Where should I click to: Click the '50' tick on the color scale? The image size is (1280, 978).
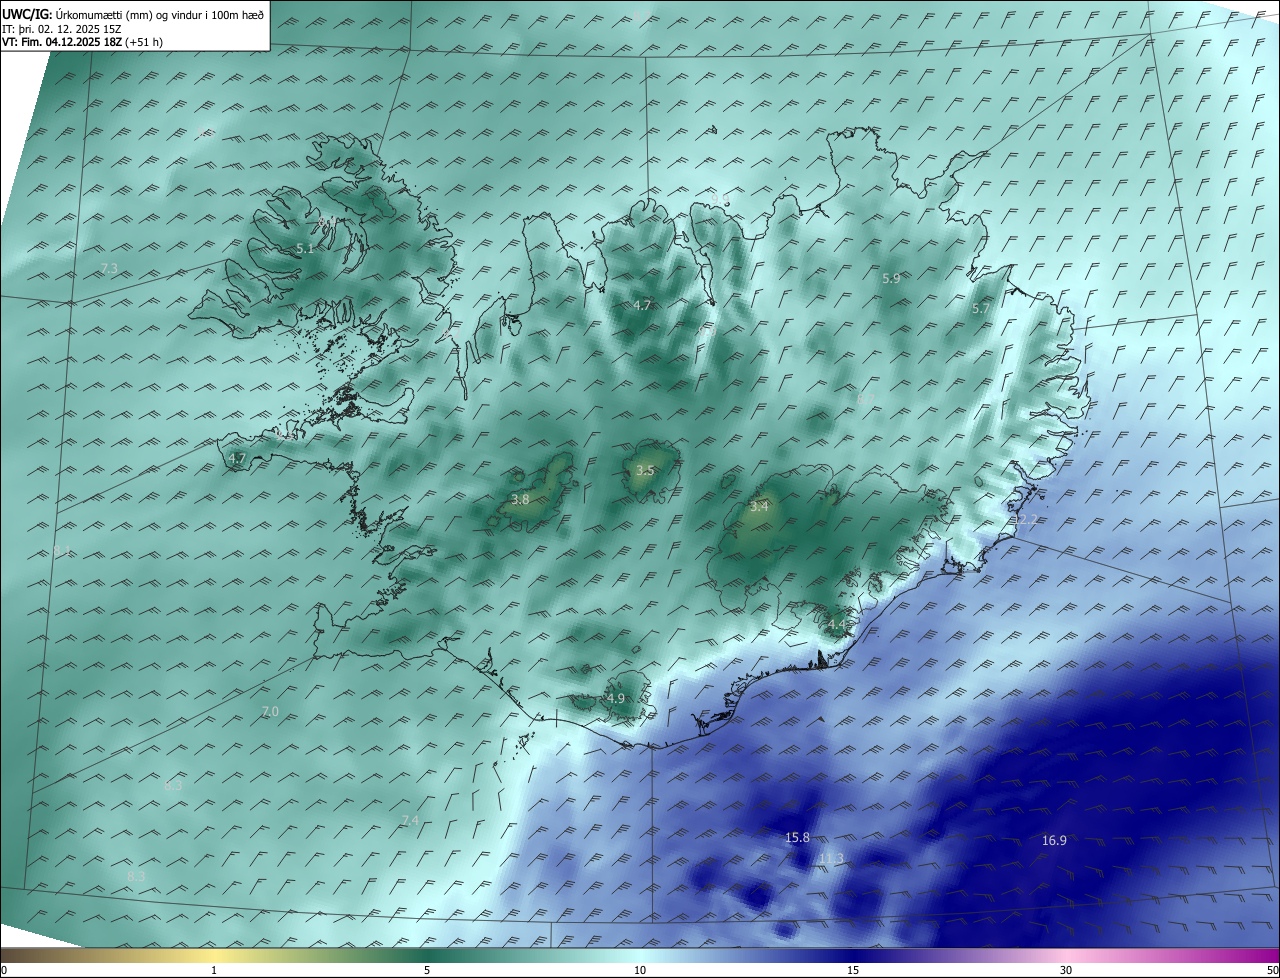[1272, 970]
